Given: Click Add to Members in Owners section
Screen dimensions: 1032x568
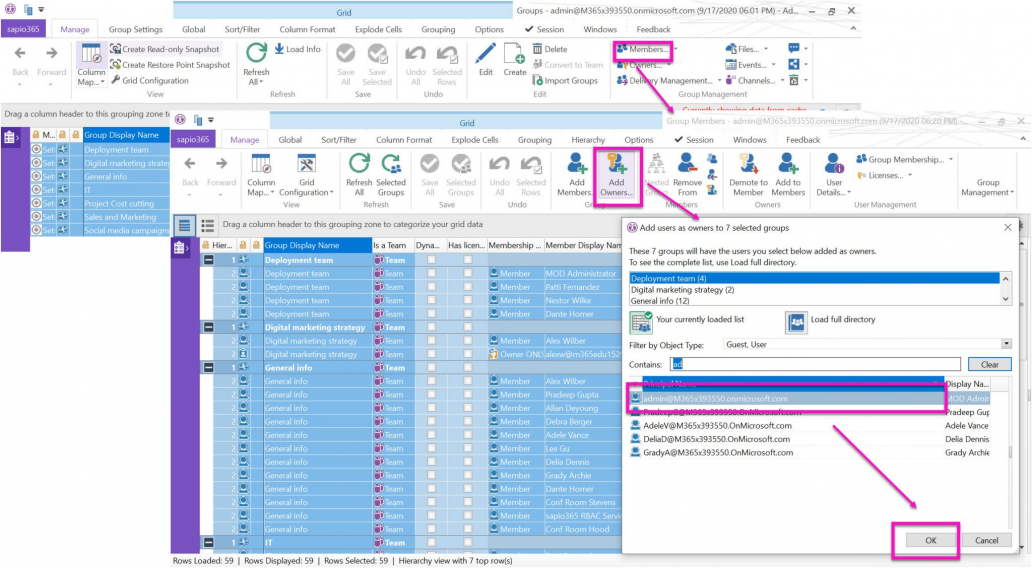Looking at the screenshot, I should point(788,175).
